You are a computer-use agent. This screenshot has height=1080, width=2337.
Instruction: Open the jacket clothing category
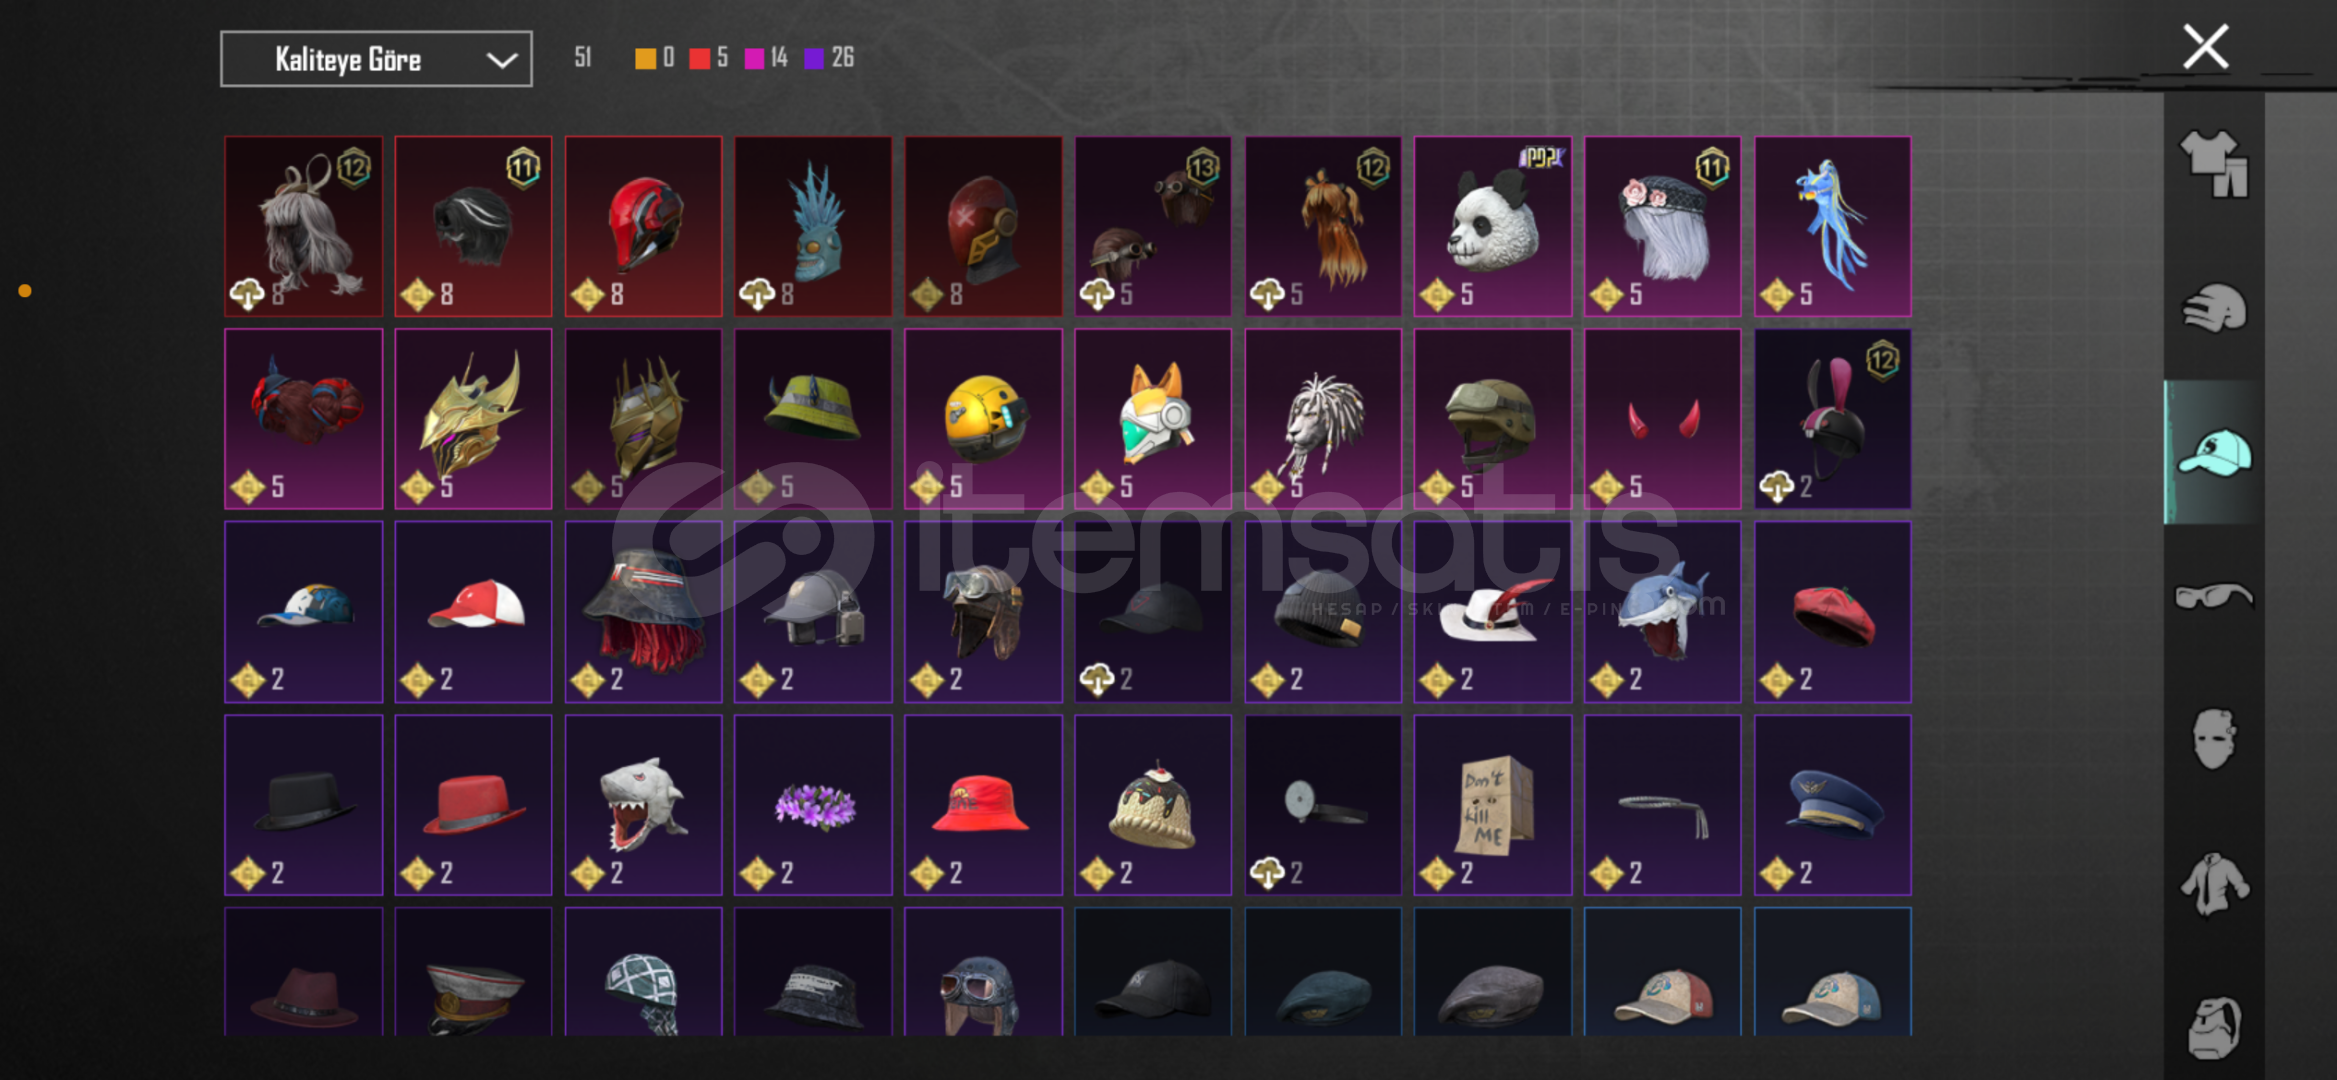coord(2214,884)
